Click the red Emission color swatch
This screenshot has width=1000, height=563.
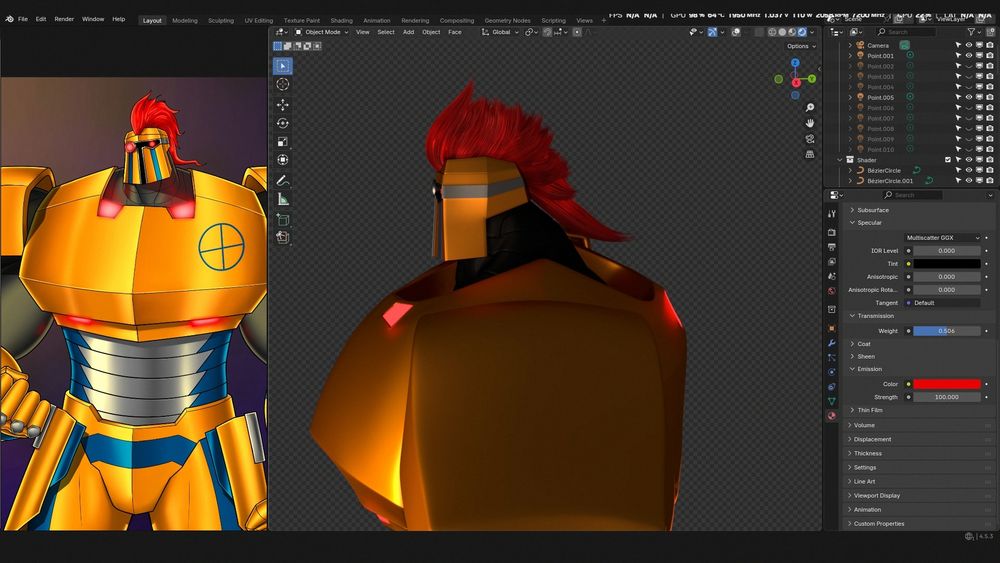[x=946, y=384]
